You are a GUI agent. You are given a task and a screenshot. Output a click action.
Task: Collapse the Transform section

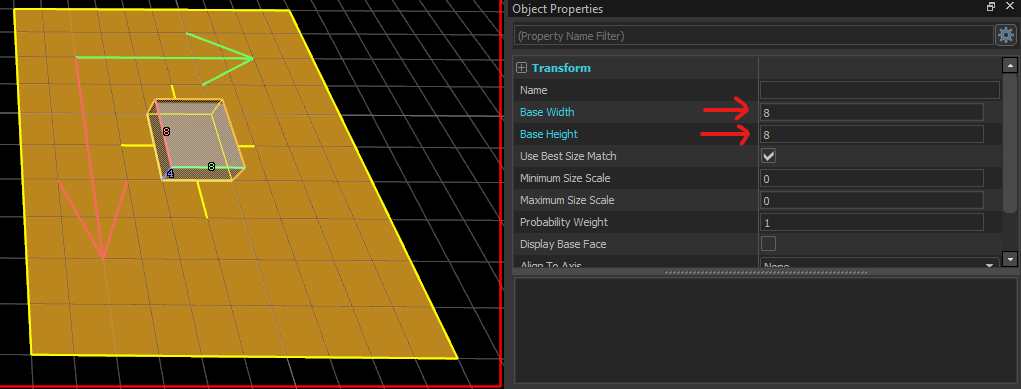pos(521,68)
